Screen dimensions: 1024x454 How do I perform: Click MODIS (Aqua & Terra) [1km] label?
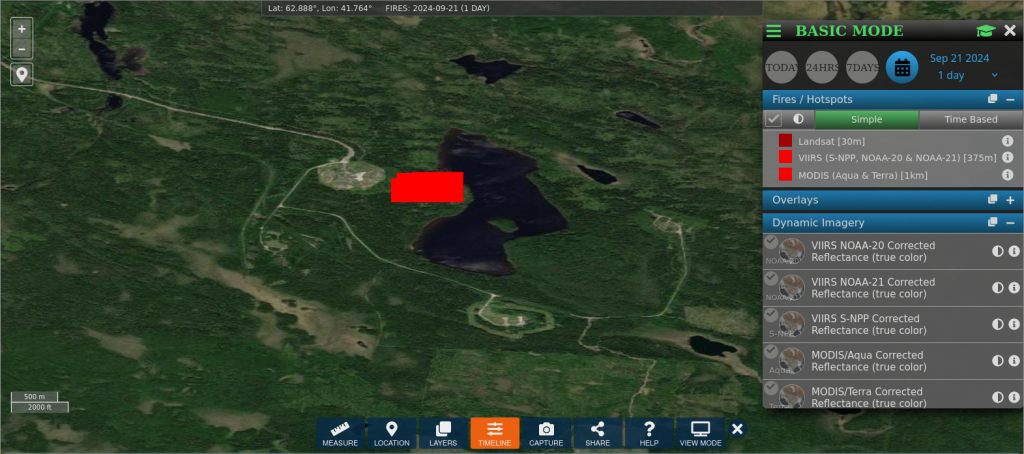click(863, 175)
